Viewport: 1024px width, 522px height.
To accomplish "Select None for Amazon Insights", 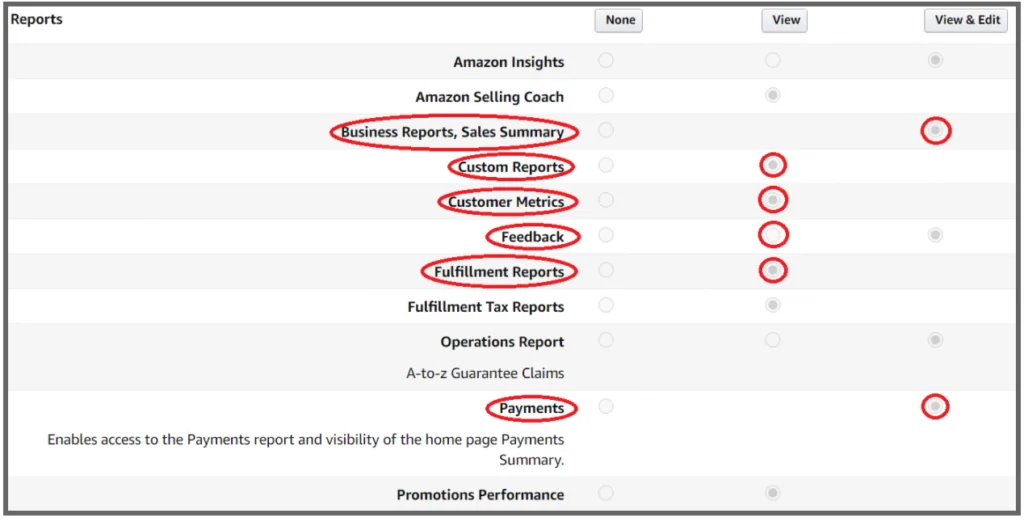I will [x=606, y=60].
